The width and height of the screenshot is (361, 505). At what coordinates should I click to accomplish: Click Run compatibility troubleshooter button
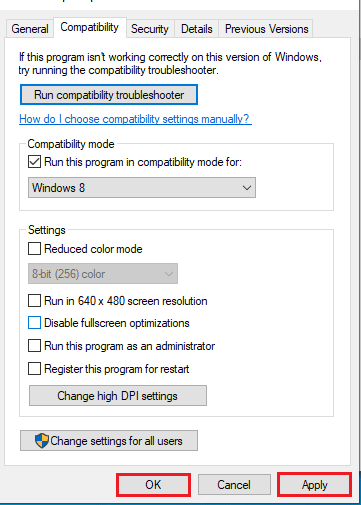pos(109,95)
